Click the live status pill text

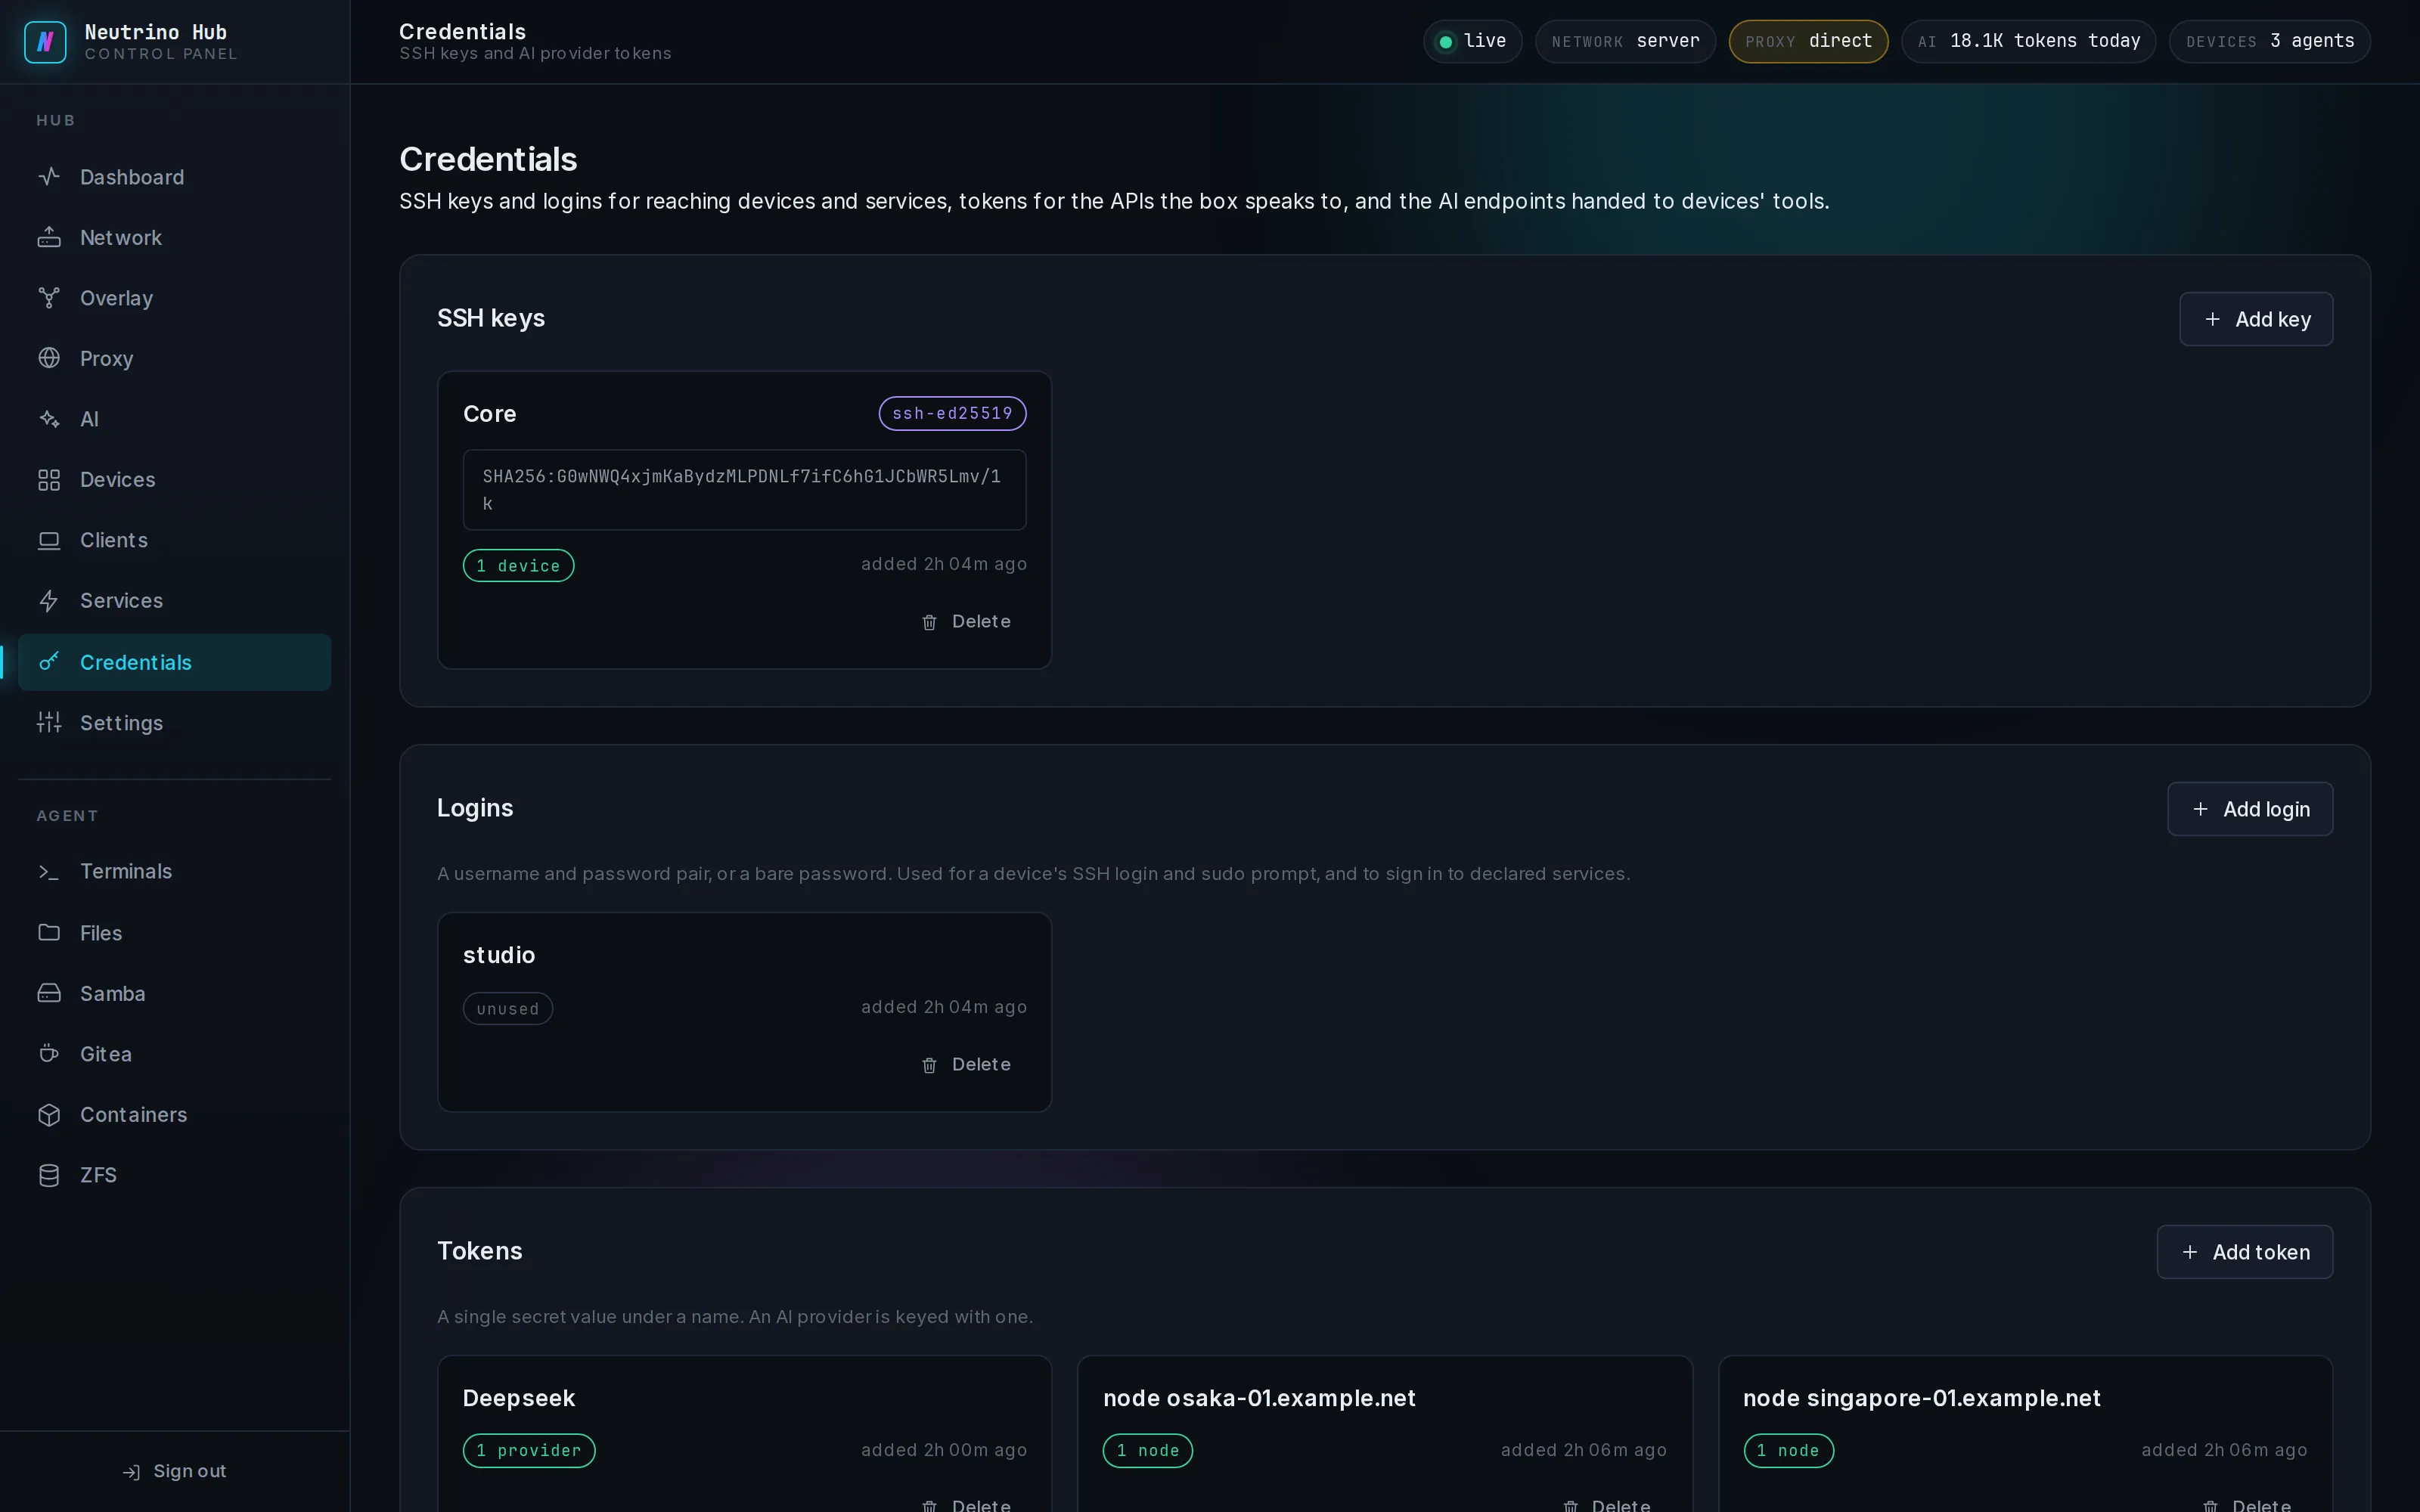pos(1484,41)
